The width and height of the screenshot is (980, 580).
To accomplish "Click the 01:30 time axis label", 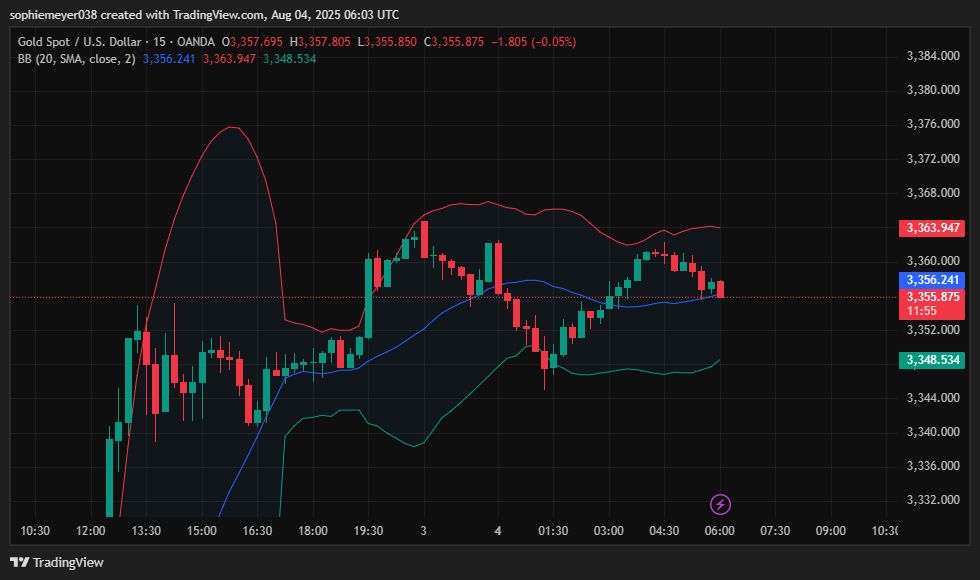I will point(553,531).
